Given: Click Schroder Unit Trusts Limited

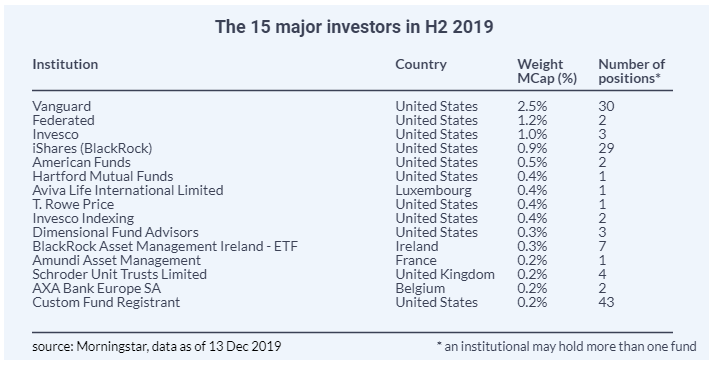Looking at the screenshot, I should point(119,274).
